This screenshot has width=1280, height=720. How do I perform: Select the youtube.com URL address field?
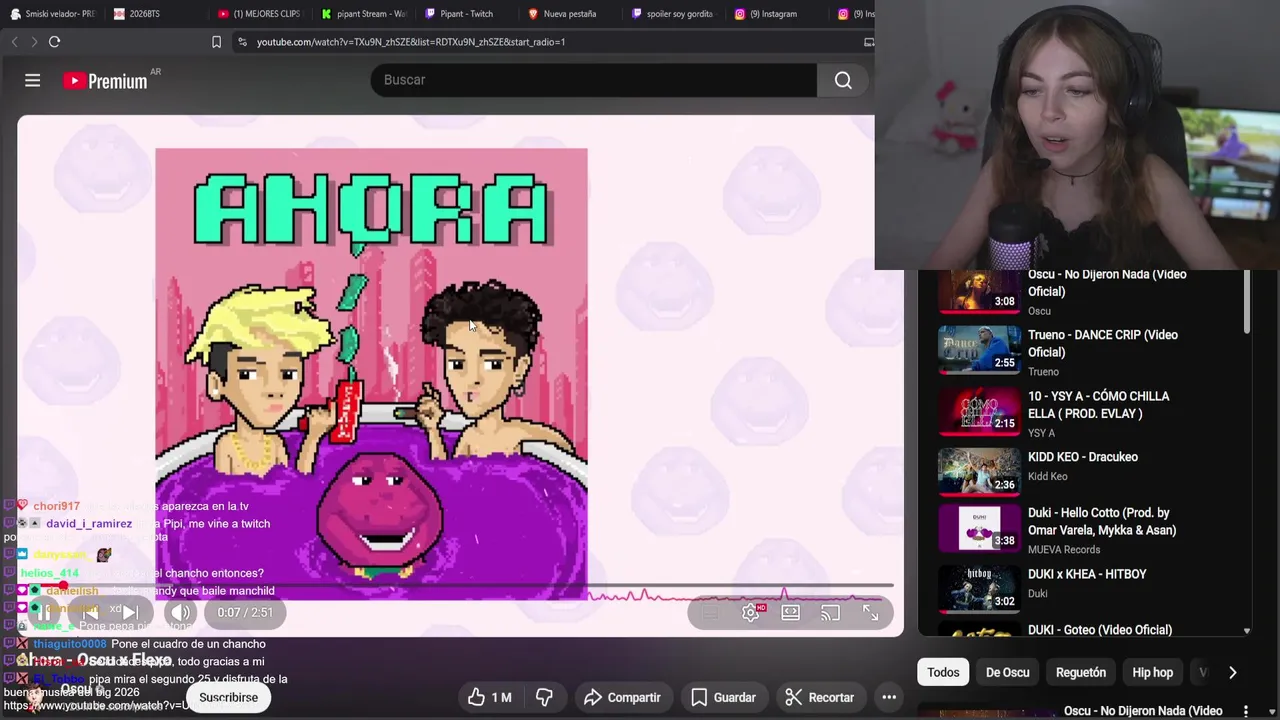(411, 42)
